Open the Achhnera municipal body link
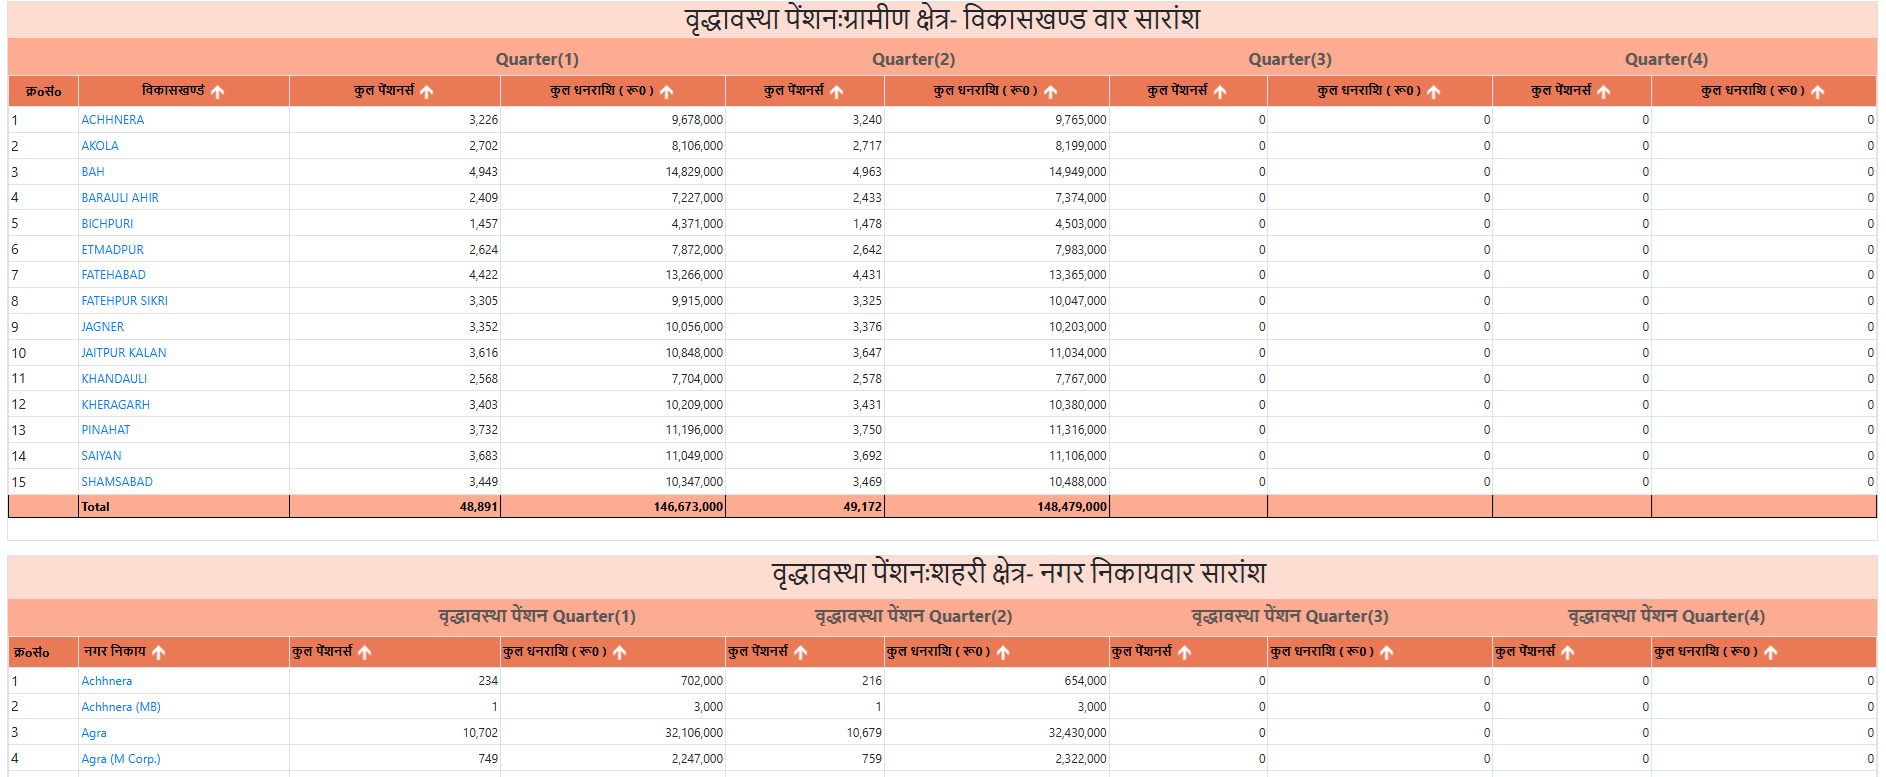 click(x=107, y=681)
